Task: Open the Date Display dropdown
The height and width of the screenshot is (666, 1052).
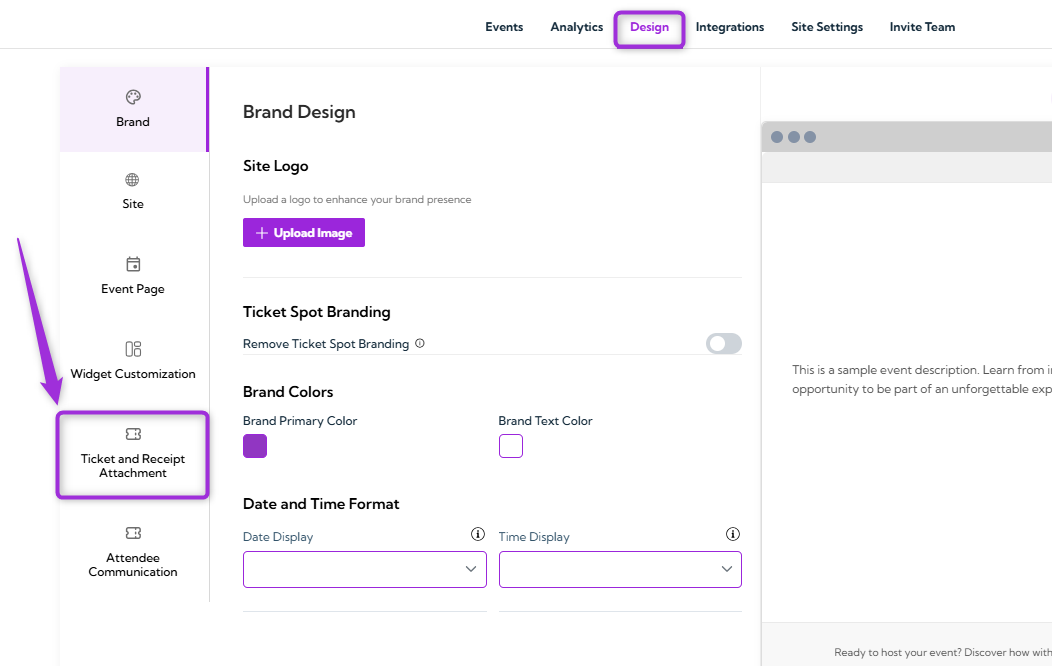Action: [x=364, y=569]
